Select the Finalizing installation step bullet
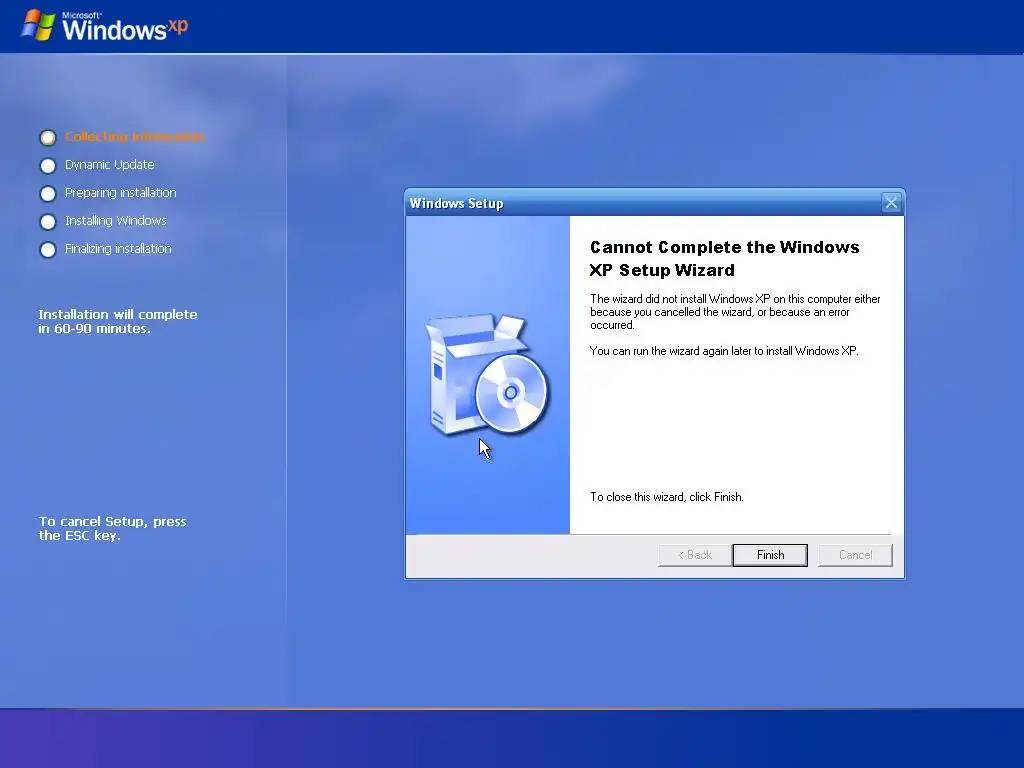Screen dimensions: 1024x768 (48, 249)
